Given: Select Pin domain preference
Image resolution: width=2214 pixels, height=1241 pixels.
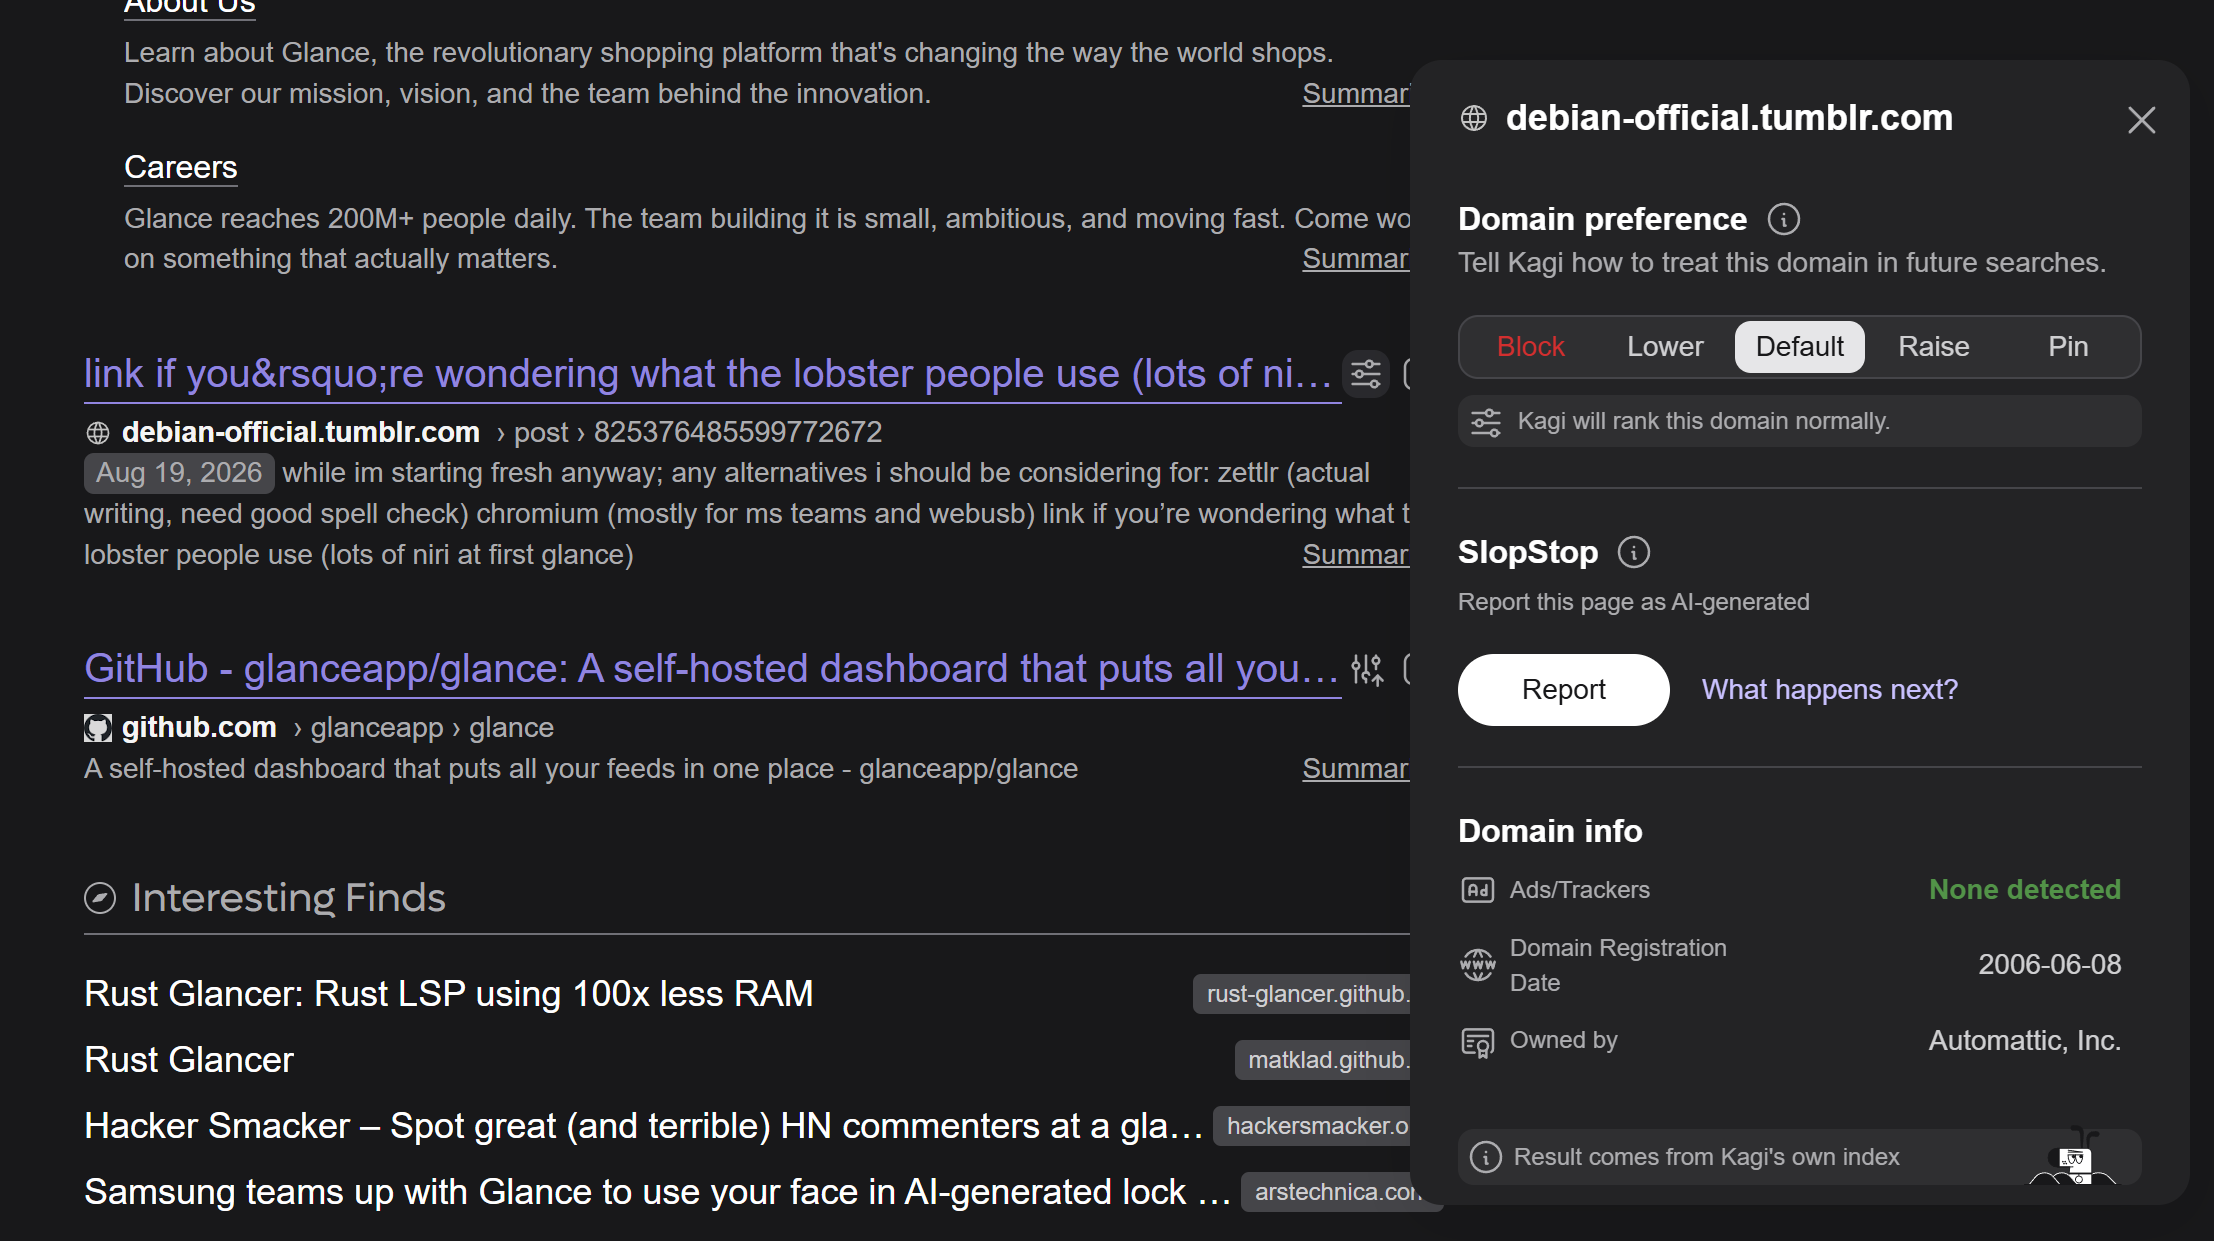Looking at the screenshot, I should (x=2068, y=347).
